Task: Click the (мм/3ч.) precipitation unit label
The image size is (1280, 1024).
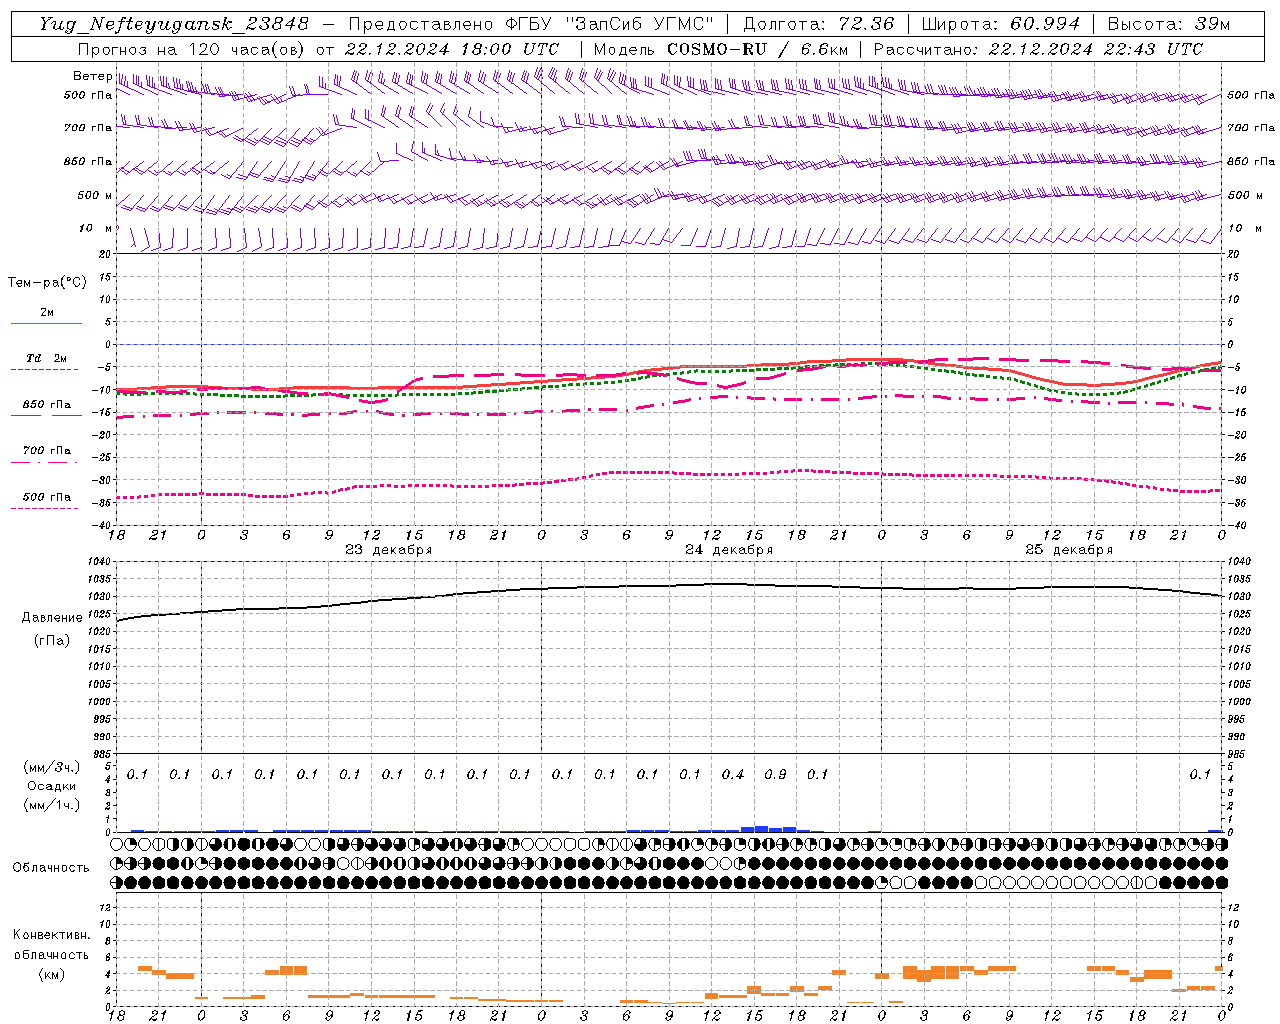Action: [x=52, y=767]
